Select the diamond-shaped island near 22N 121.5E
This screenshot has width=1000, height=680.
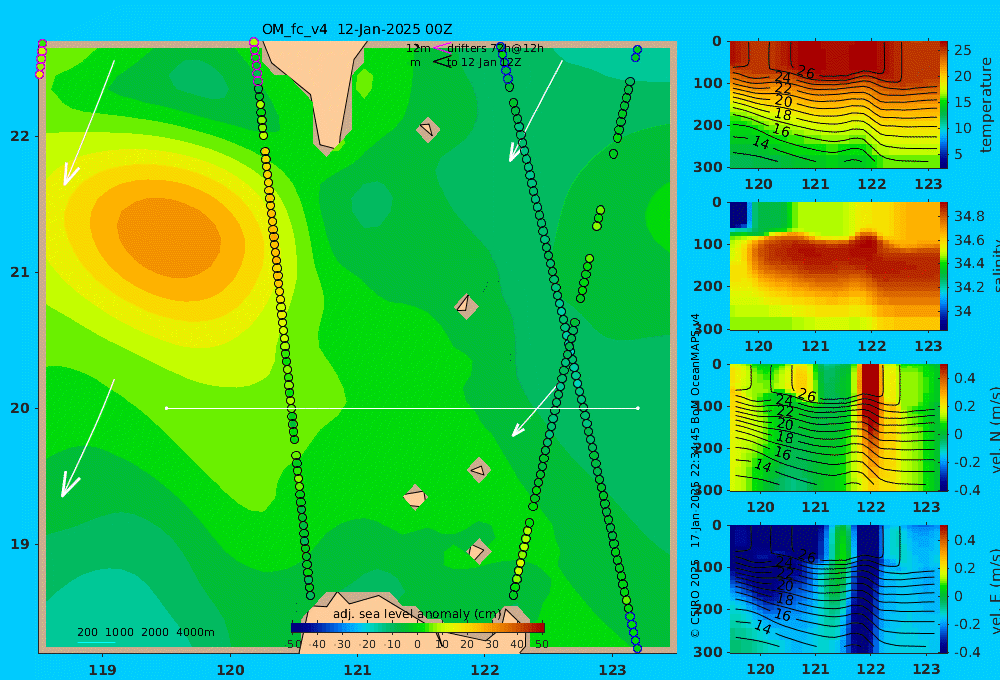click(x=428, y=129)
